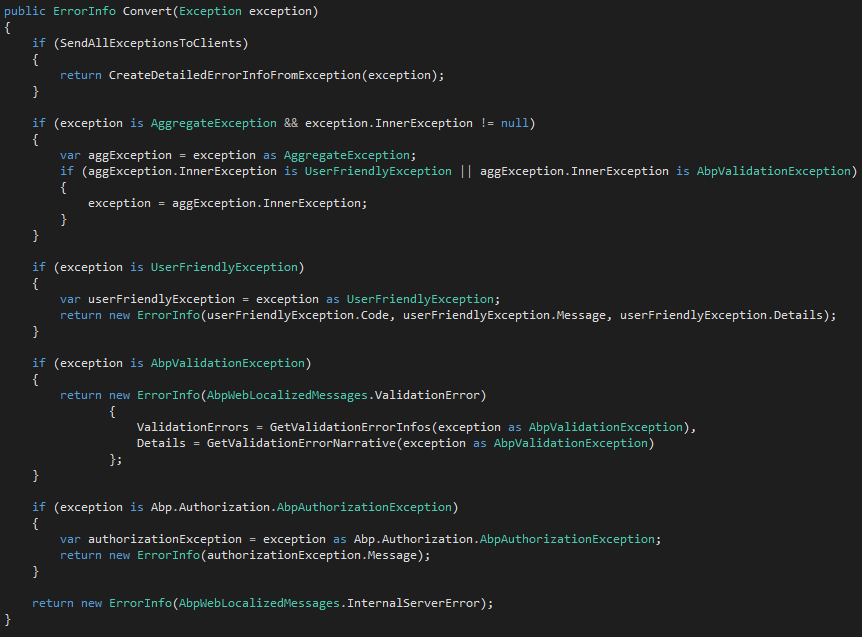Image resolution: width=862 pixels, height=637 pixels.
Task: Click AbpWebLocalizedMessages before InternalServerError
Action: [x=259, y=603]
